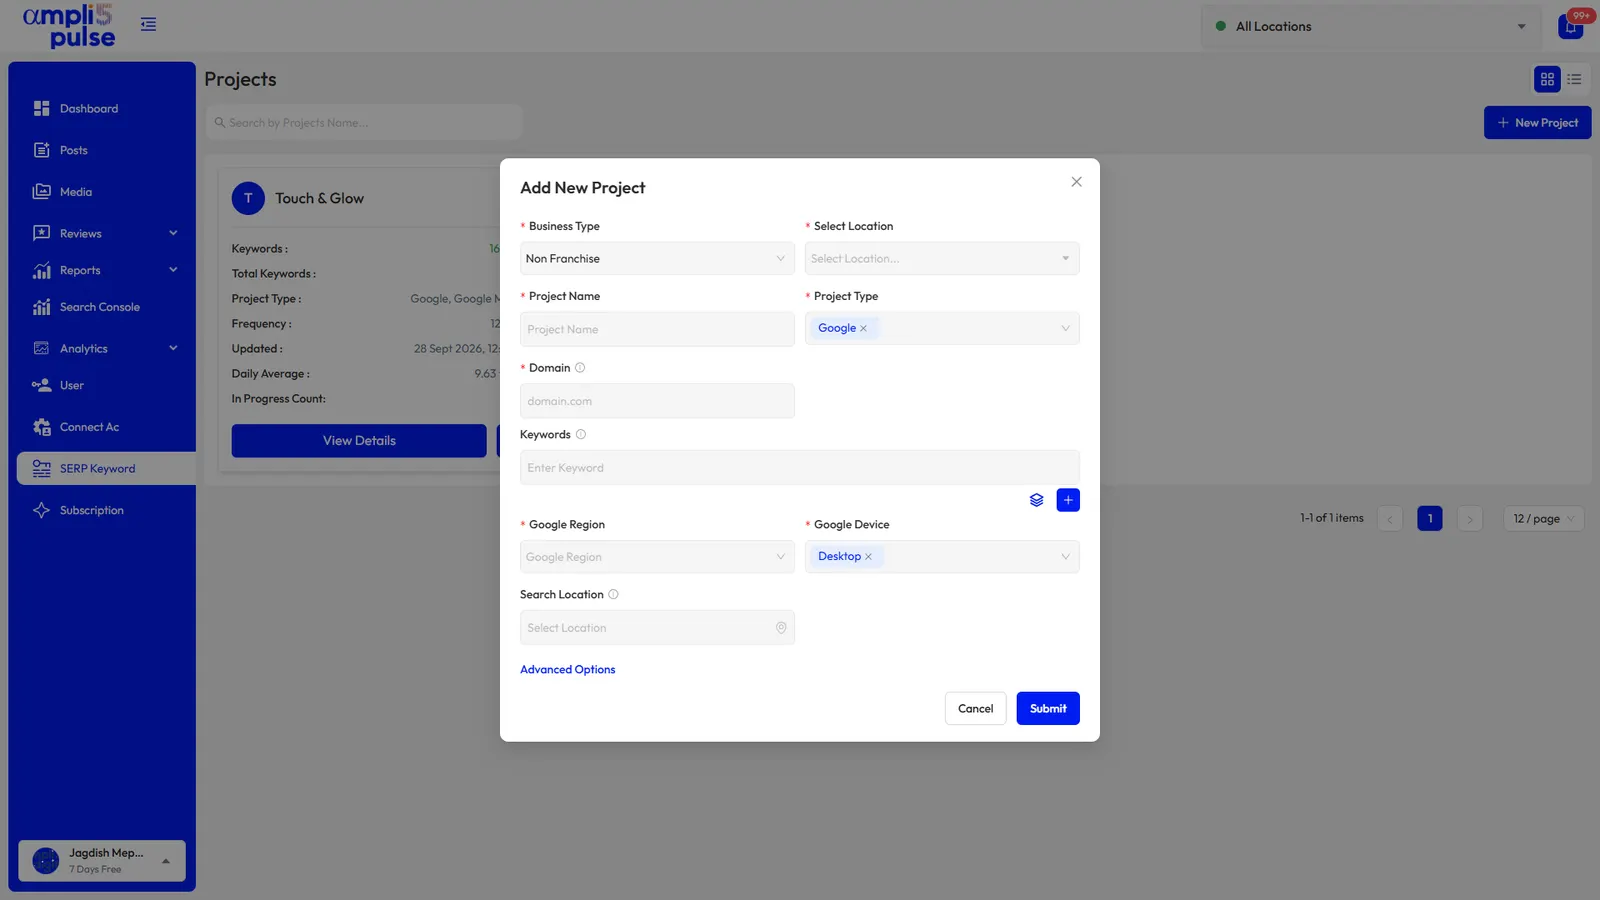Click the Keywords info icon

pyautogui.click(x=581, y=435)
